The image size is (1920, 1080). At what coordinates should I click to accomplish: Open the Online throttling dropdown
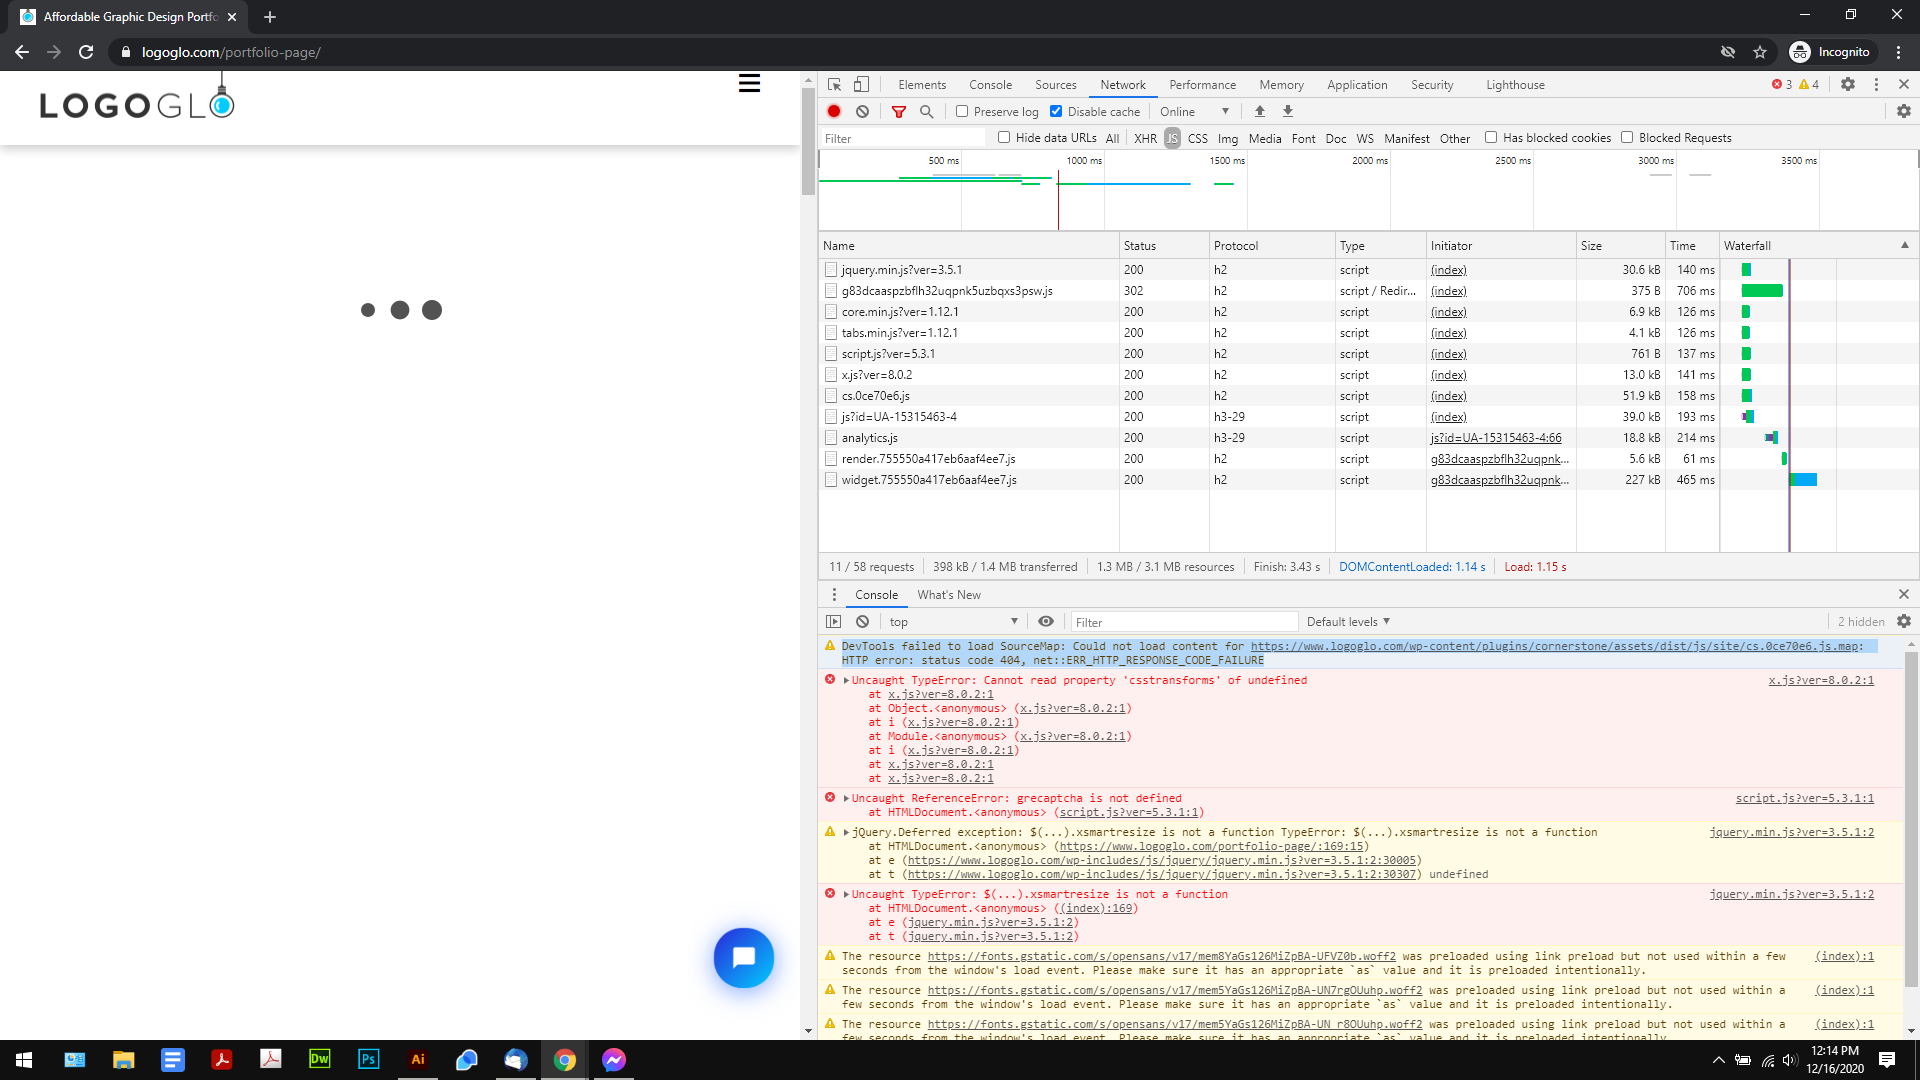point(1194,111)
